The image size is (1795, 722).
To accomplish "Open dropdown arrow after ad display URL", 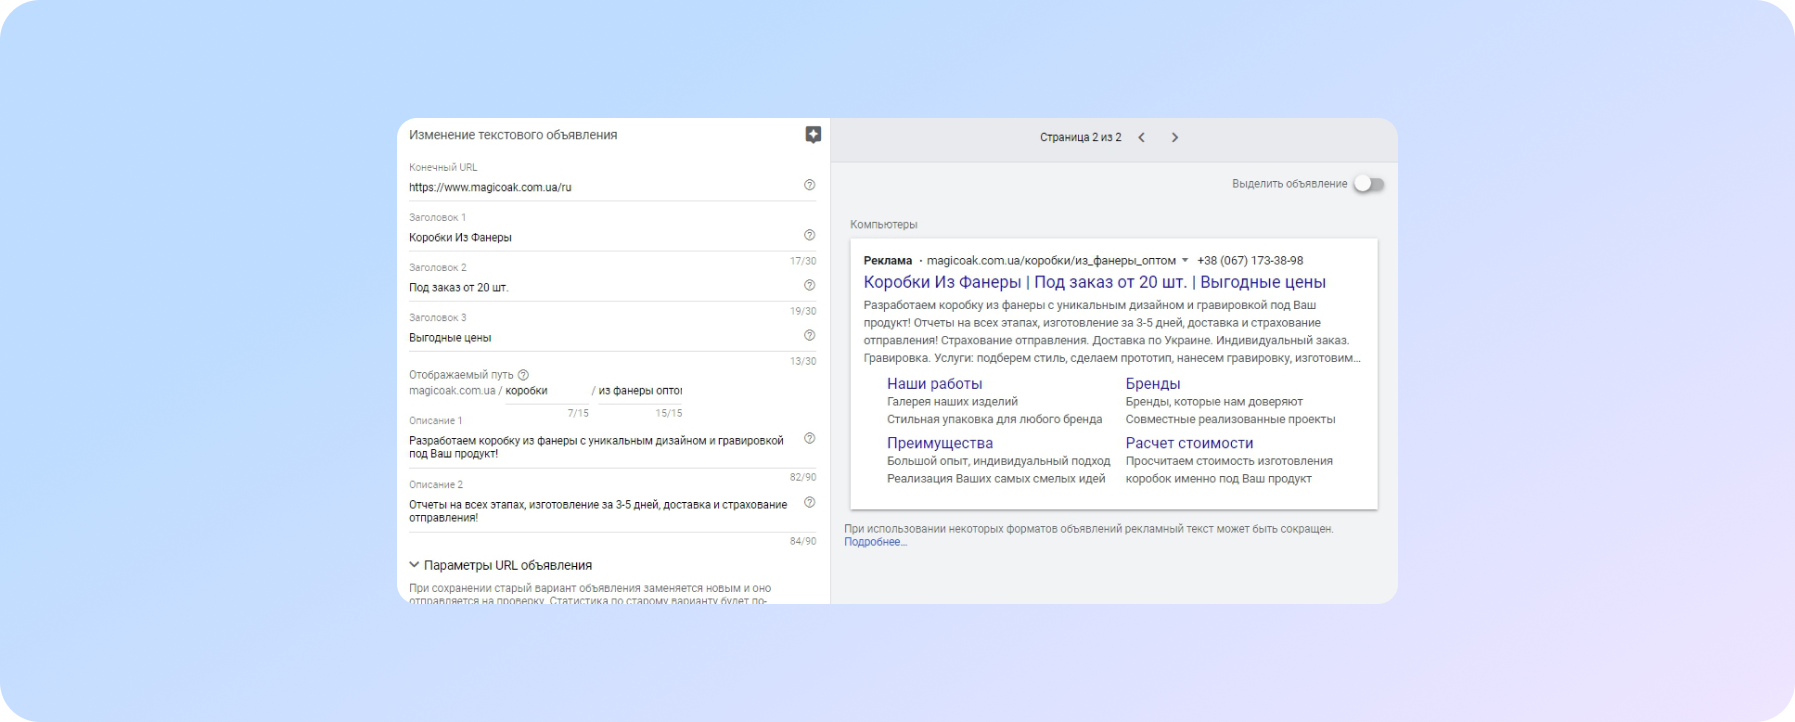I will [1185, 260].
